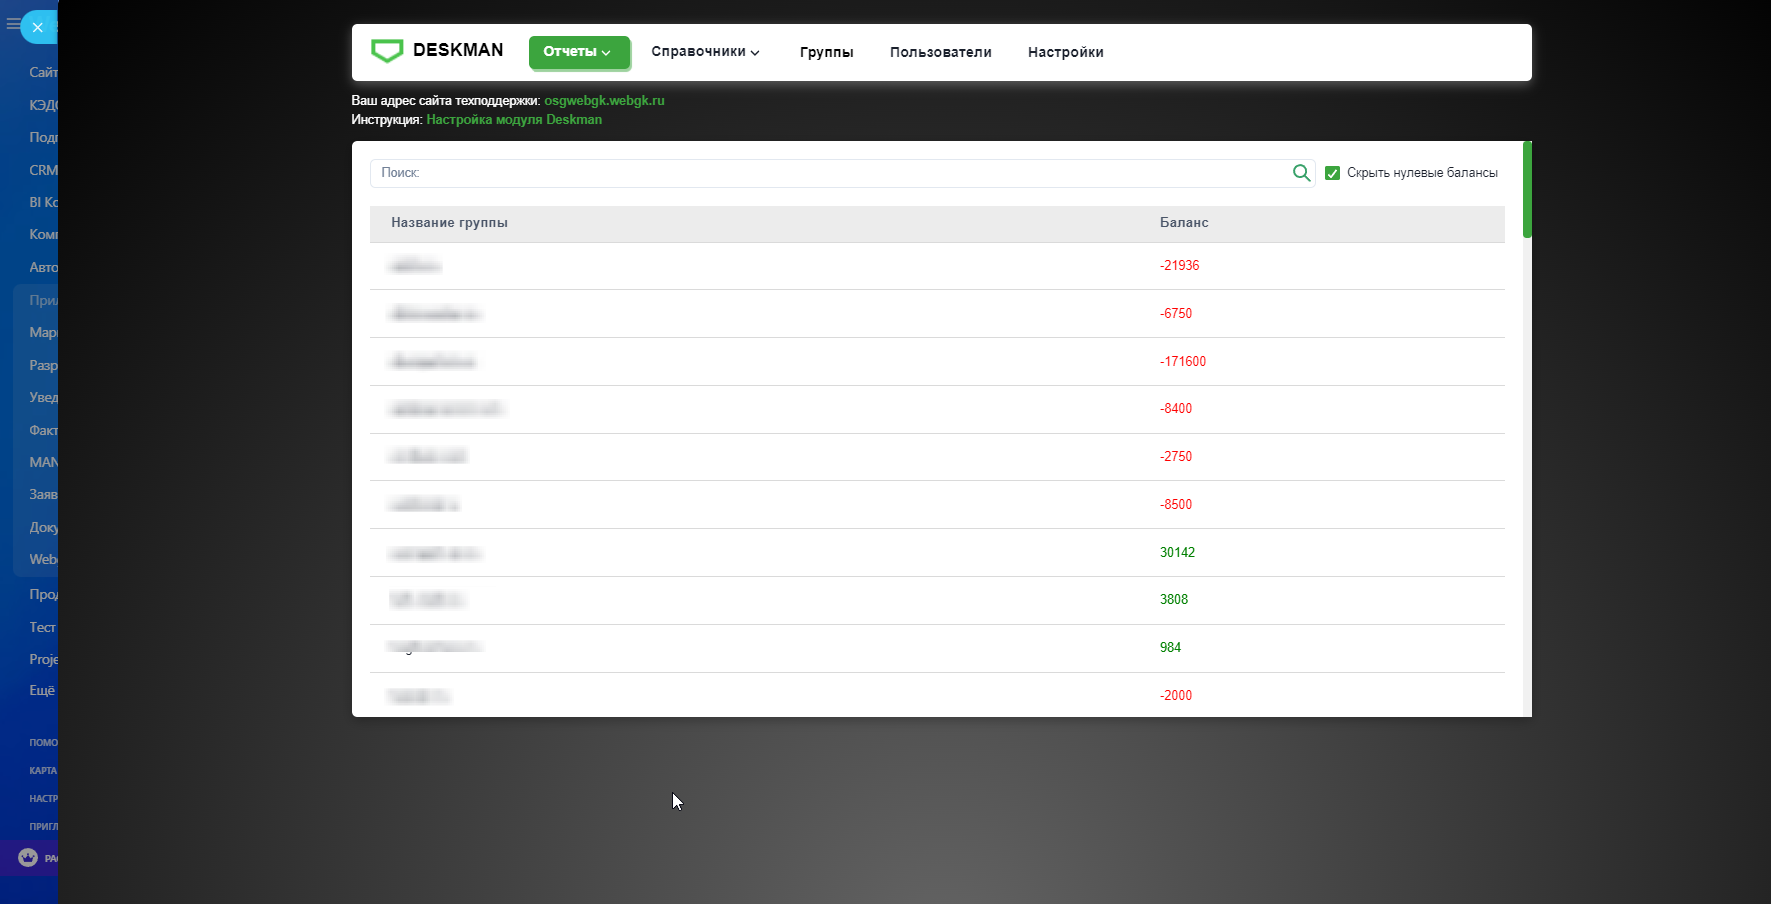Click the Баланс column header

point(1184,223)
